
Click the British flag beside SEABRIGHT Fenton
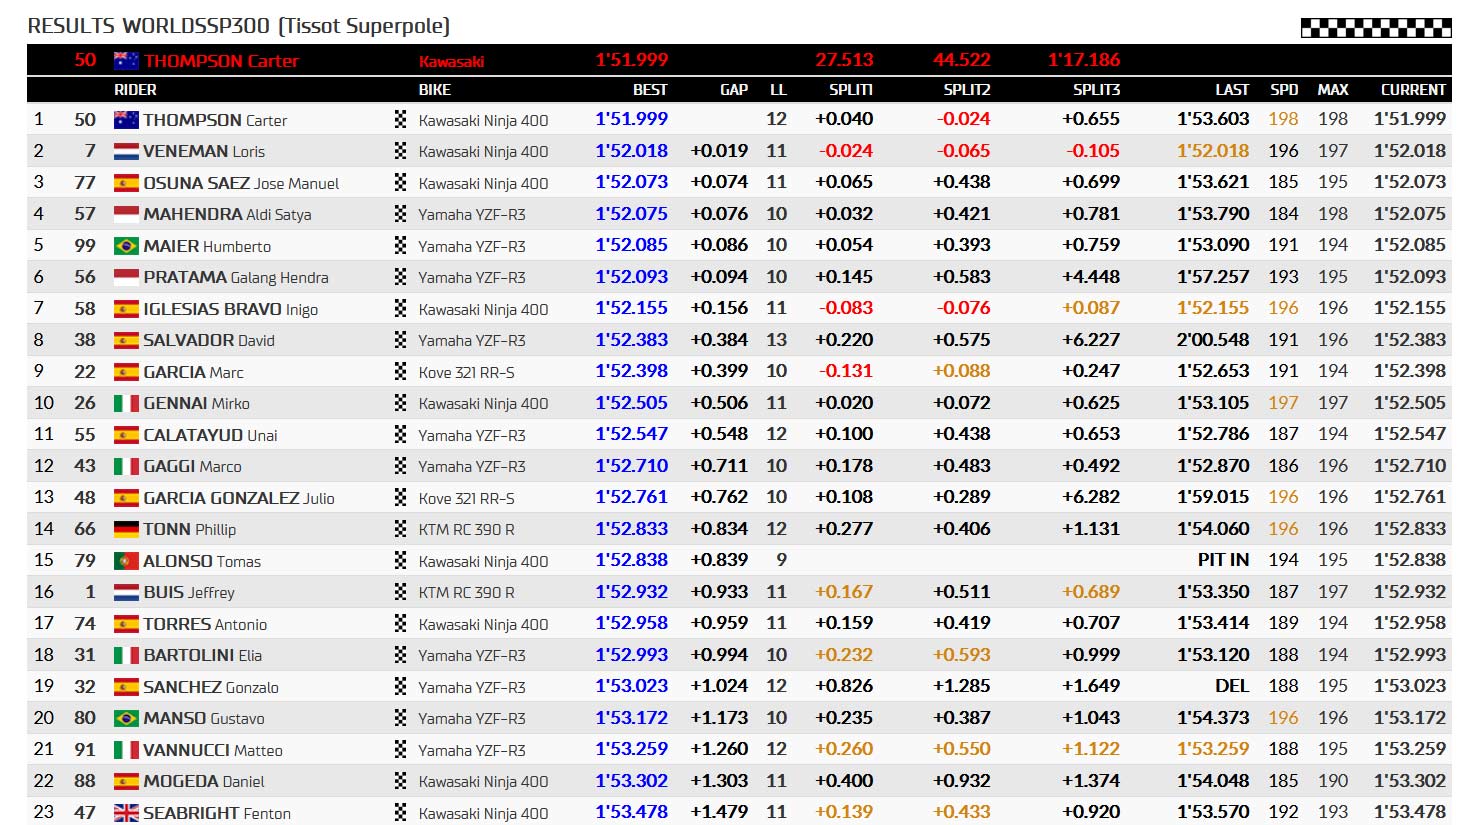[x=126, y=813]
